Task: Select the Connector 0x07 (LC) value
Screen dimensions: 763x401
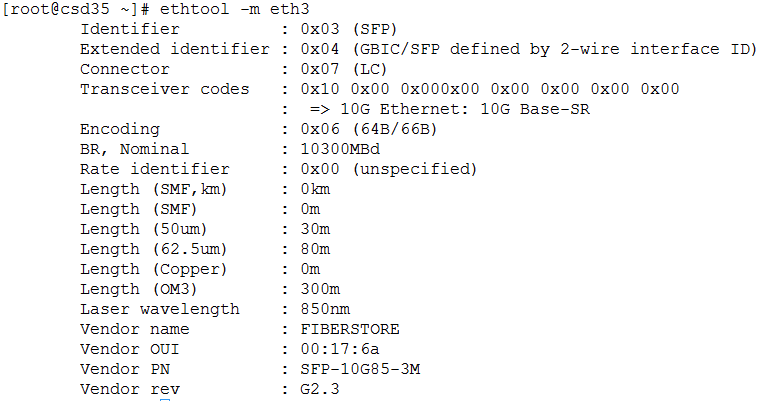Action: coord(344,69)
